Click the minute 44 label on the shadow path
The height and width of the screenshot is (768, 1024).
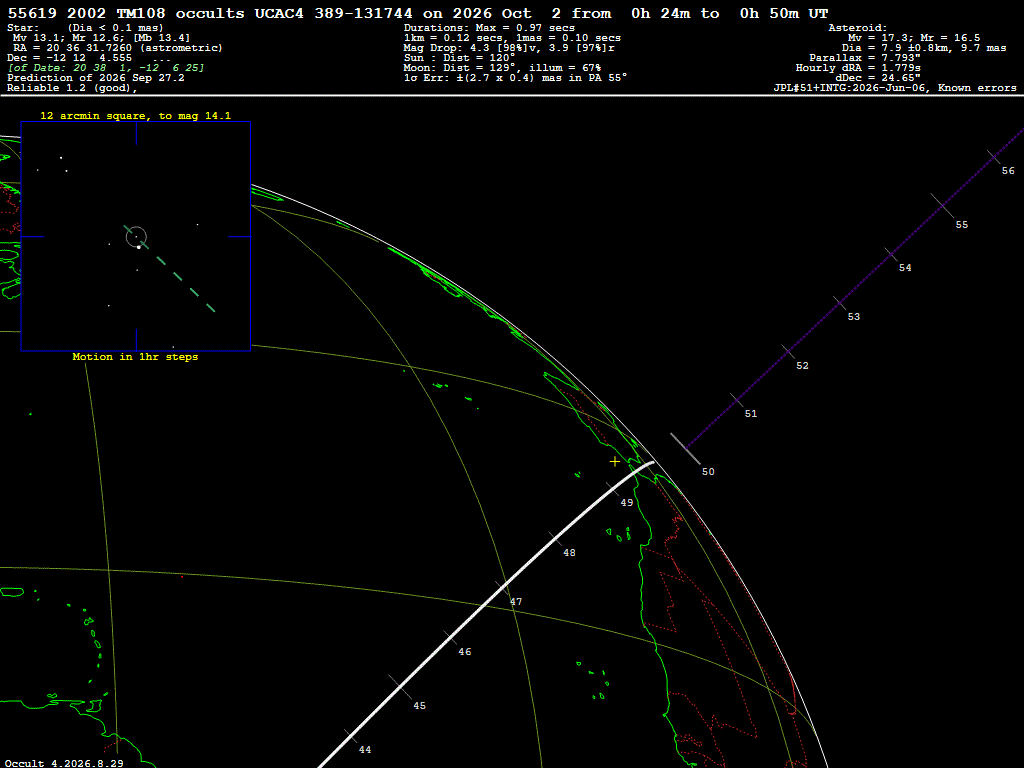coord(365,750)
